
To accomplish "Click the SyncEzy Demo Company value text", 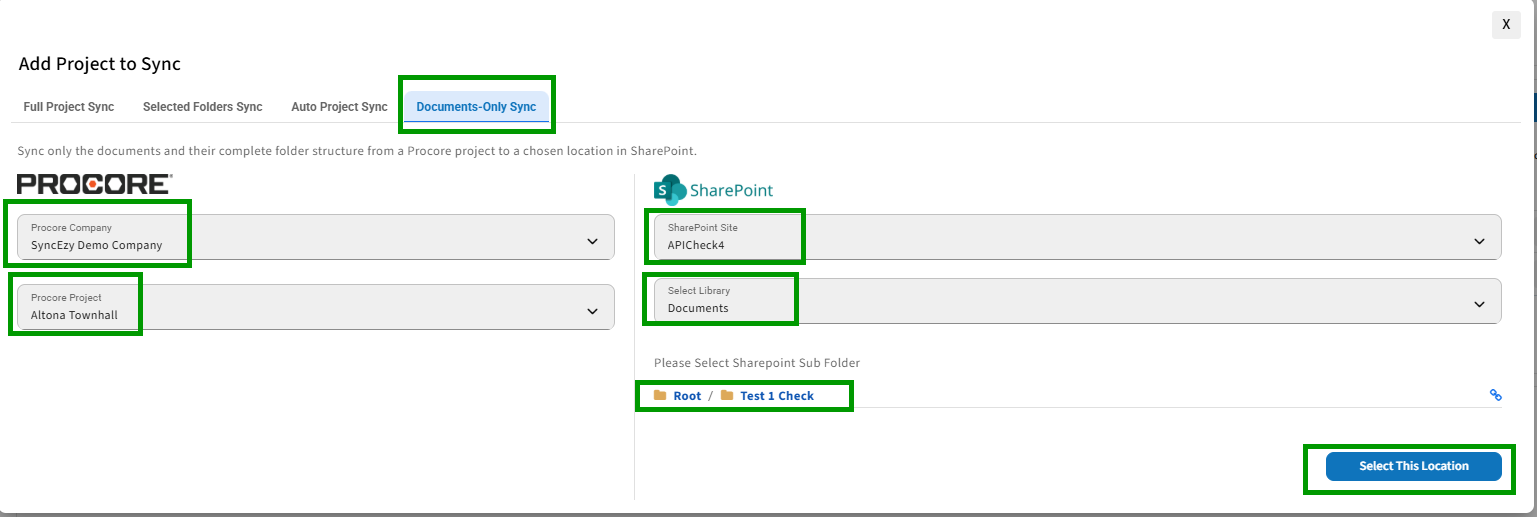I will point(96,245).
